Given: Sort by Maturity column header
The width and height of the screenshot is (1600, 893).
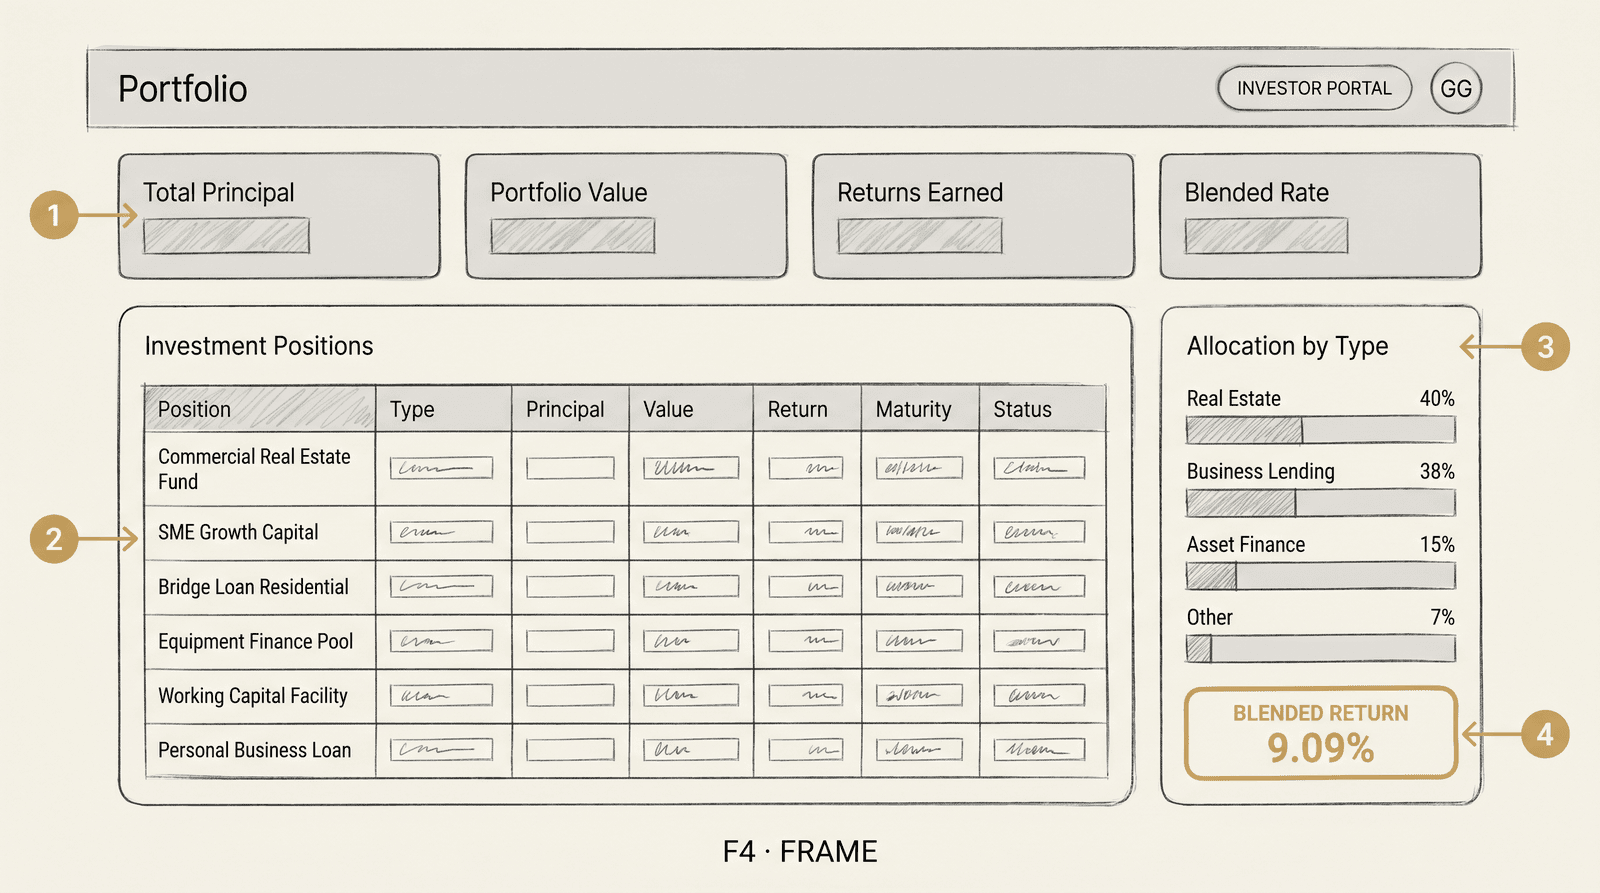Looking at the screenshot, I should tap(920, 409).
